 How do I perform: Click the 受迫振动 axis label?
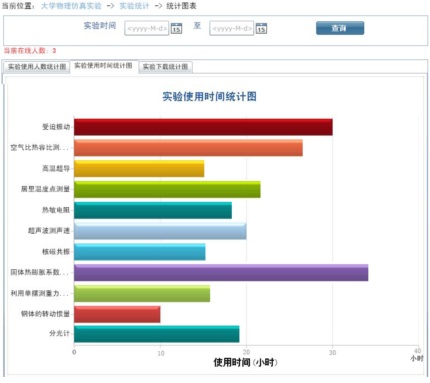point(56,127)
